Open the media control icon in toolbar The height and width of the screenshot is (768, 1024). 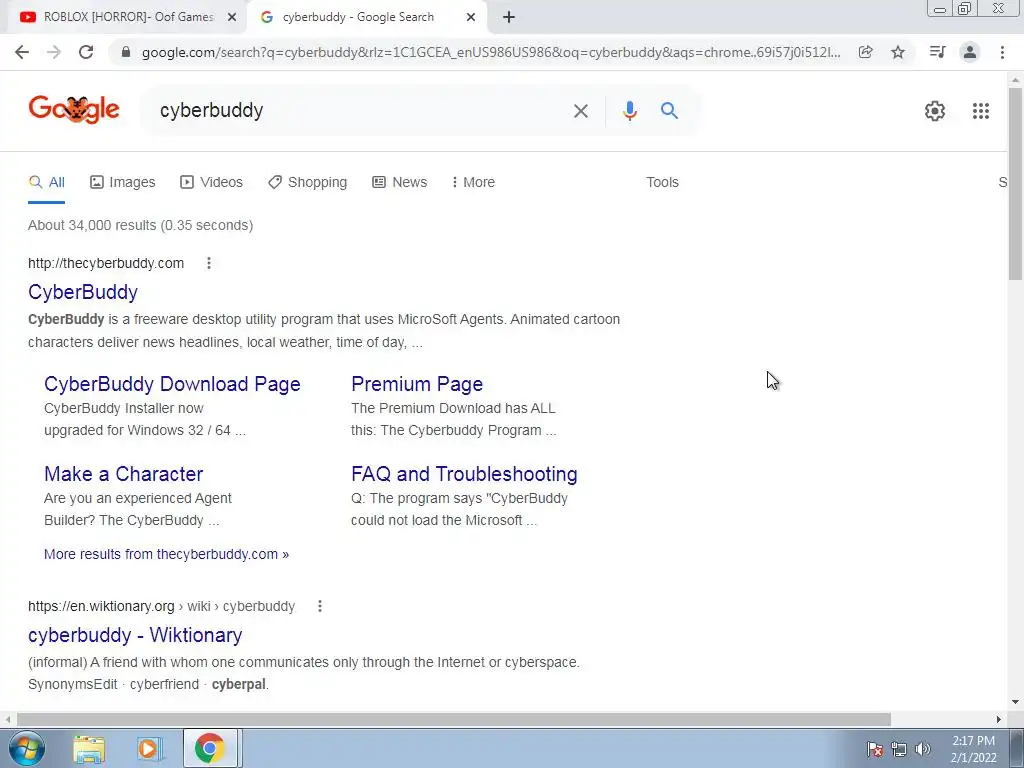pos(937,52)
